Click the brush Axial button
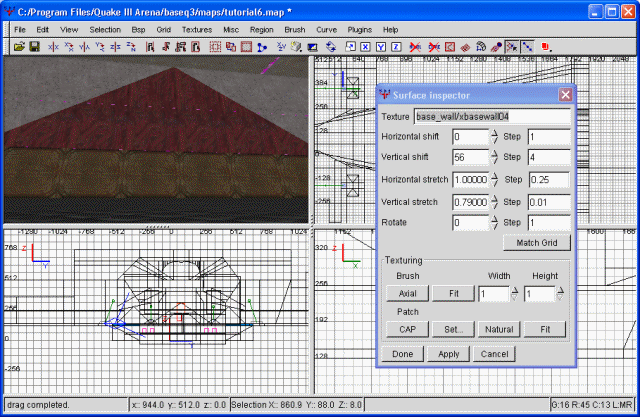The width and height of the screenshot is (640, 417). click(407, 293)
